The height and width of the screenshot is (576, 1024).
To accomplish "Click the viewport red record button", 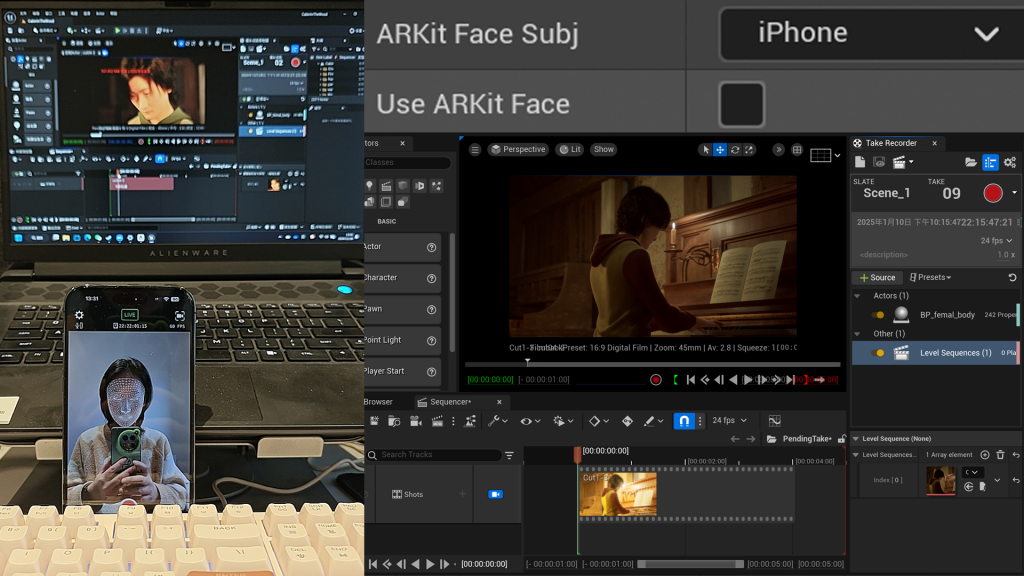I will click(x=656, y=380).
